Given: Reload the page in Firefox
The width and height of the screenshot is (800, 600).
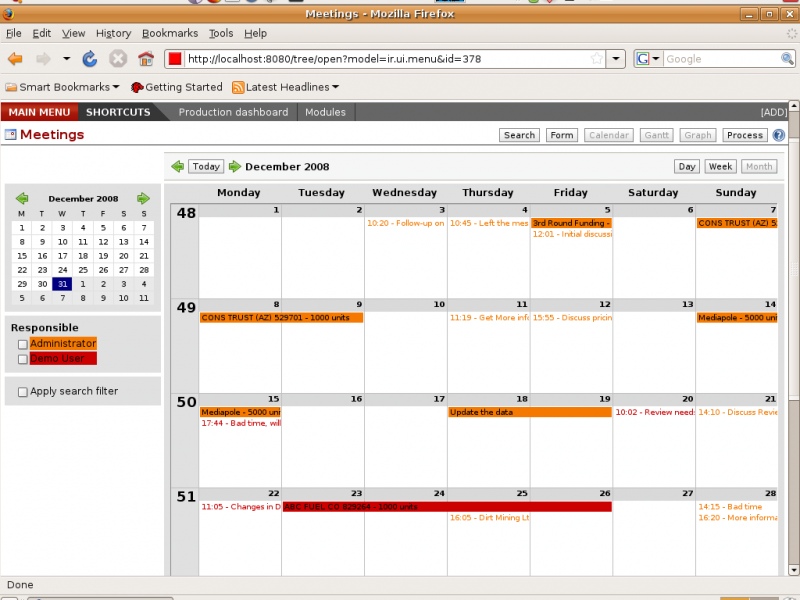Looking at the screenshot, I should tap(88, 58).
